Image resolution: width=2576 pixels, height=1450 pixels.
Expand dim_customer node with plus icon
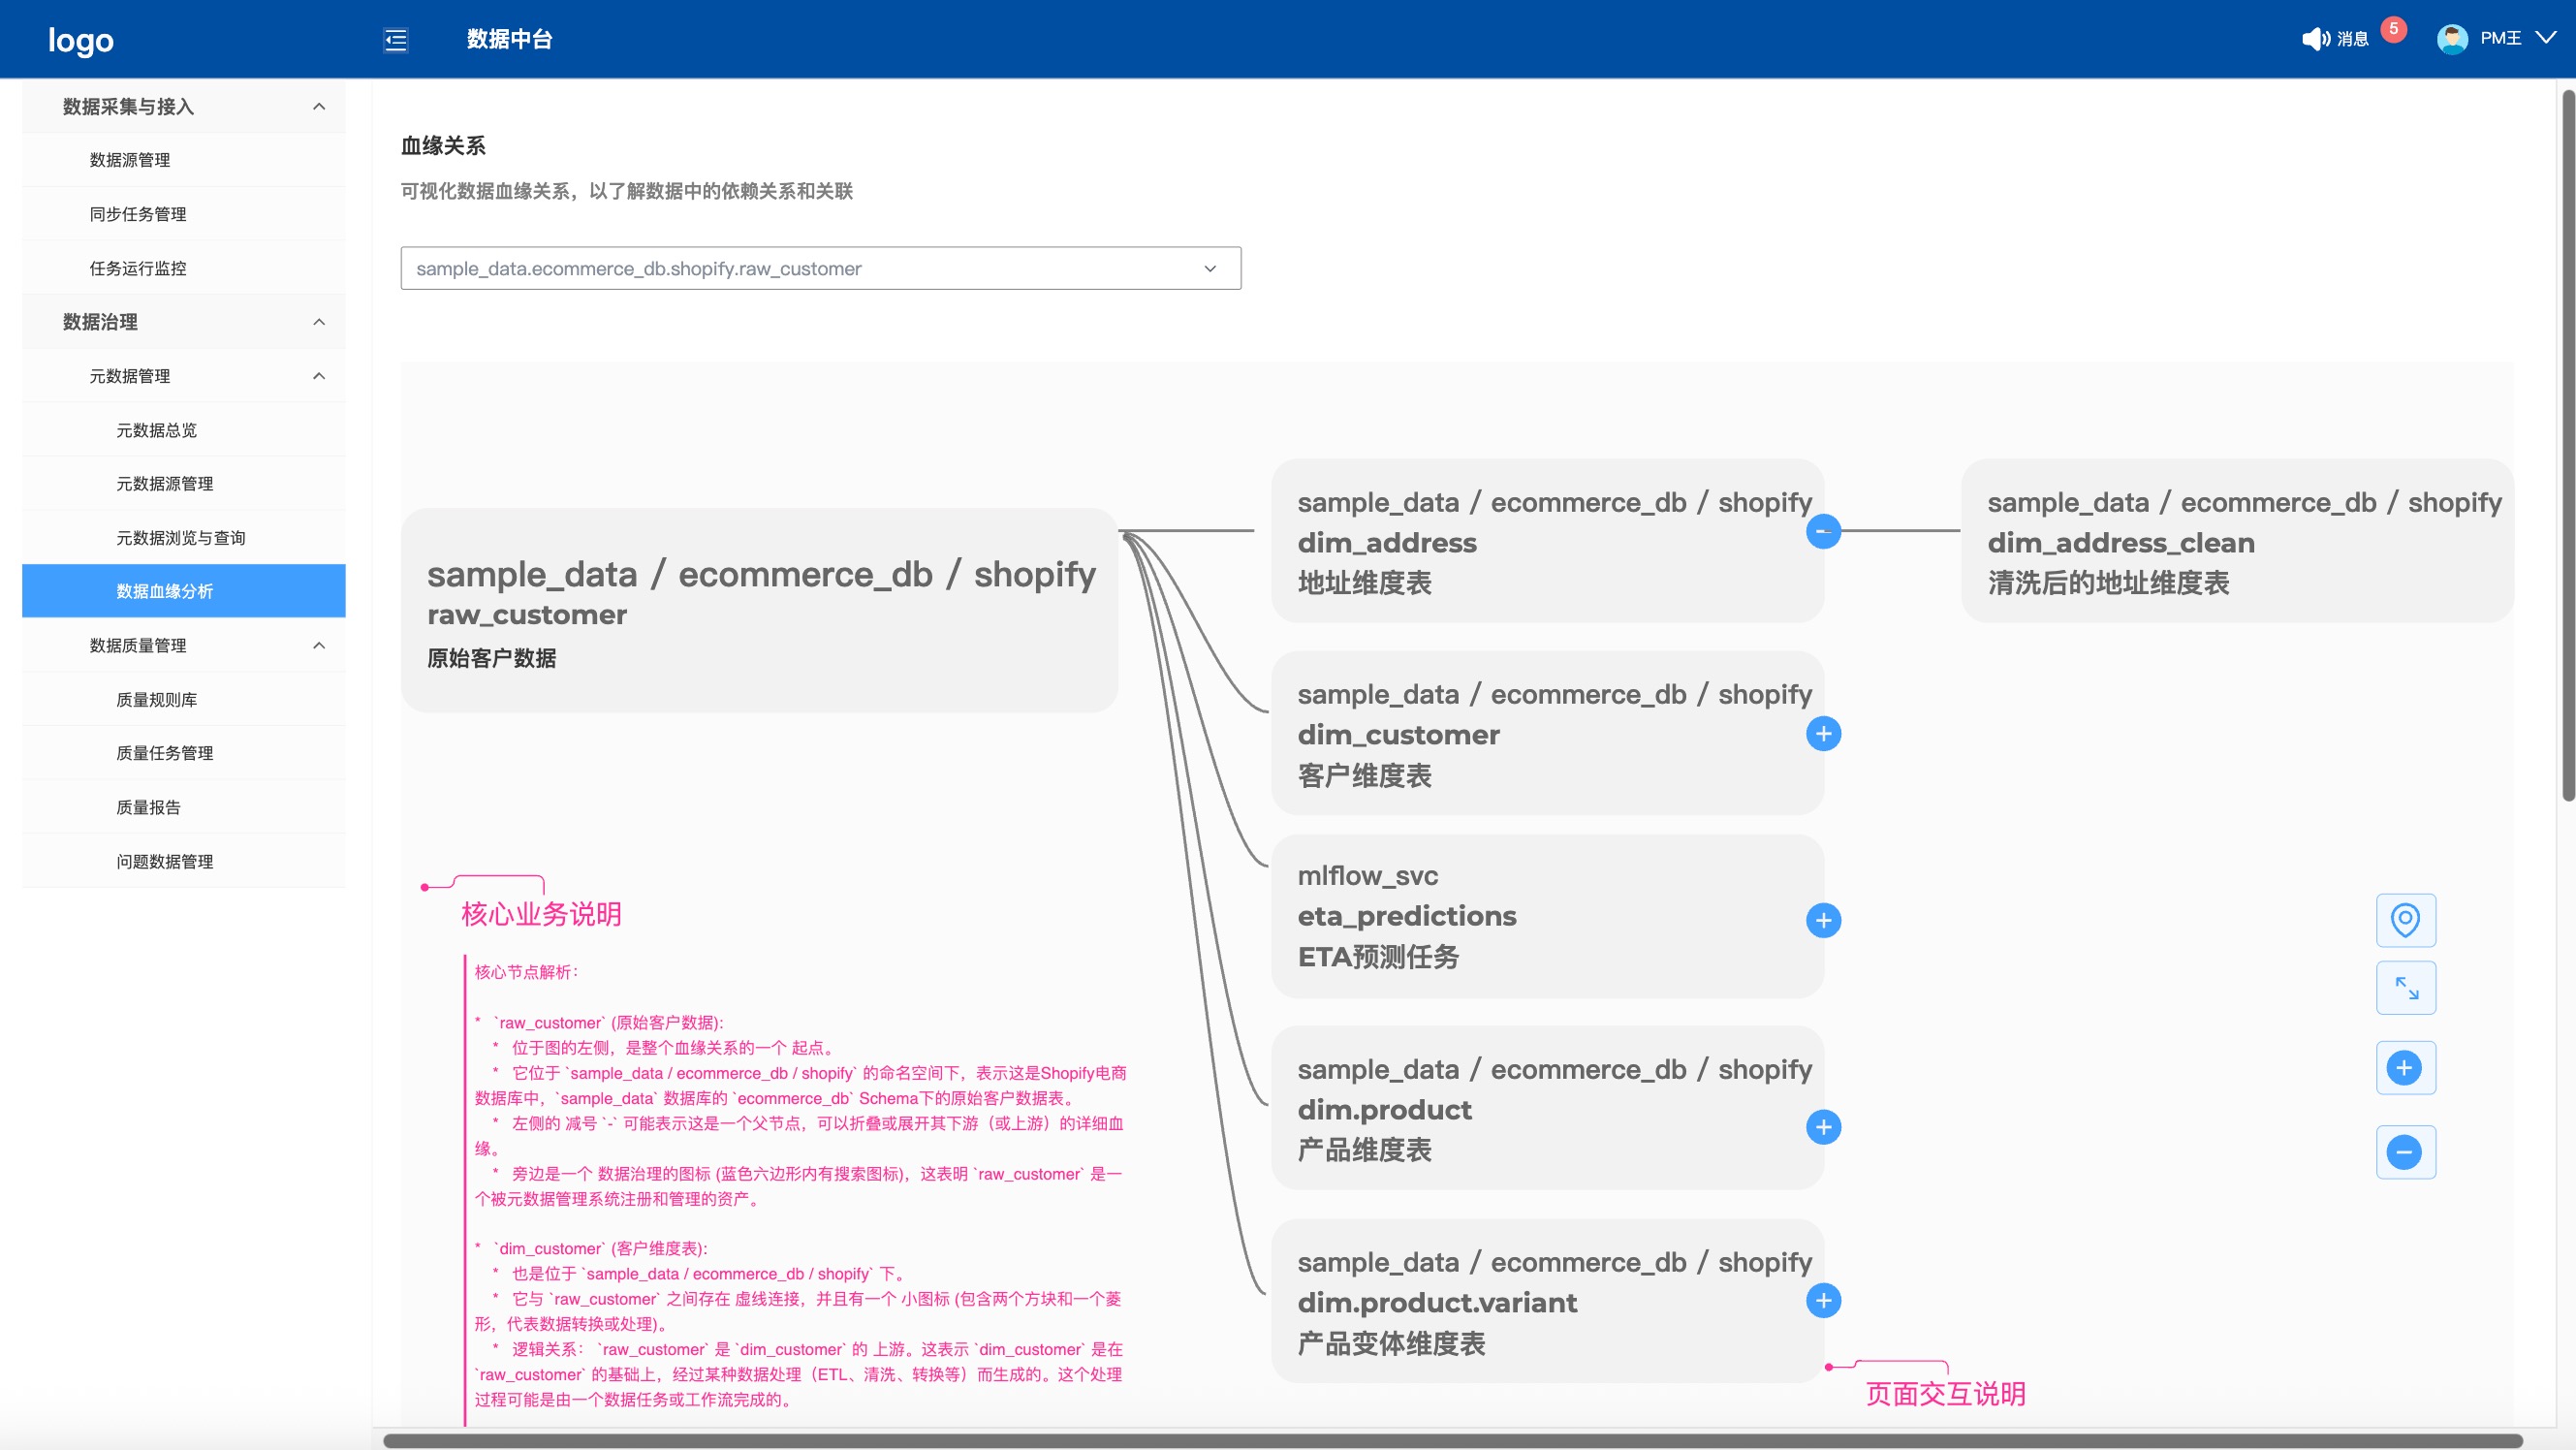tap(1824, 734)
